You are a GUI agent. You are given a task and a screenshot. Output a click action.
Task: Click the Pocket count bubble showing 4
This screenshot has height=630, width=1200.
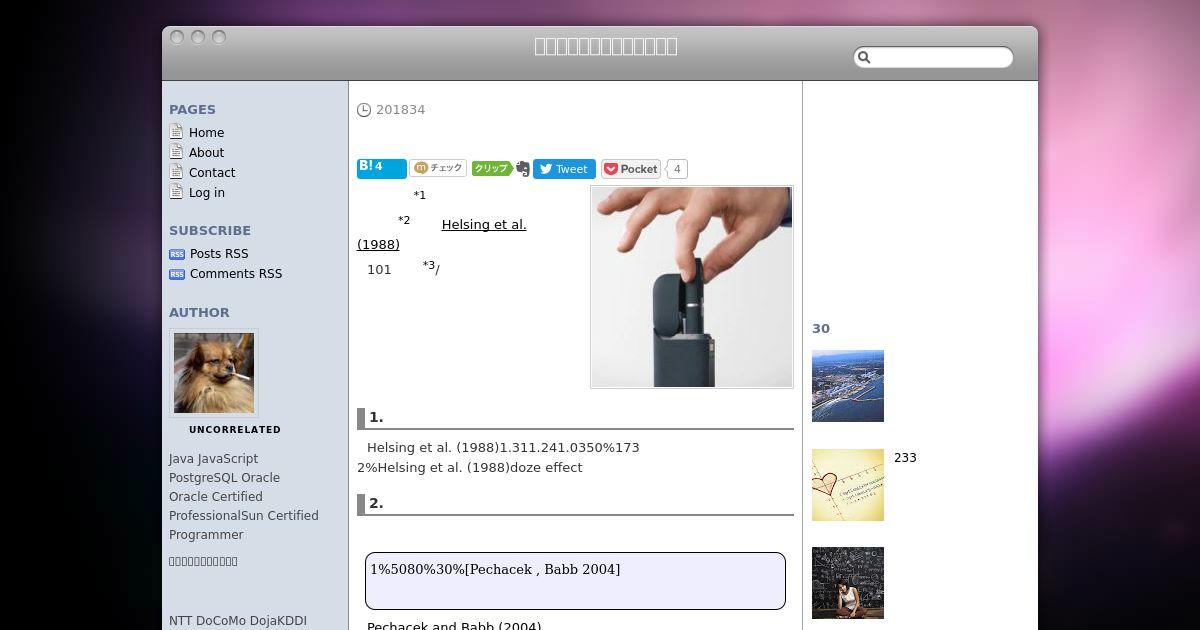(x=677, y=169)
